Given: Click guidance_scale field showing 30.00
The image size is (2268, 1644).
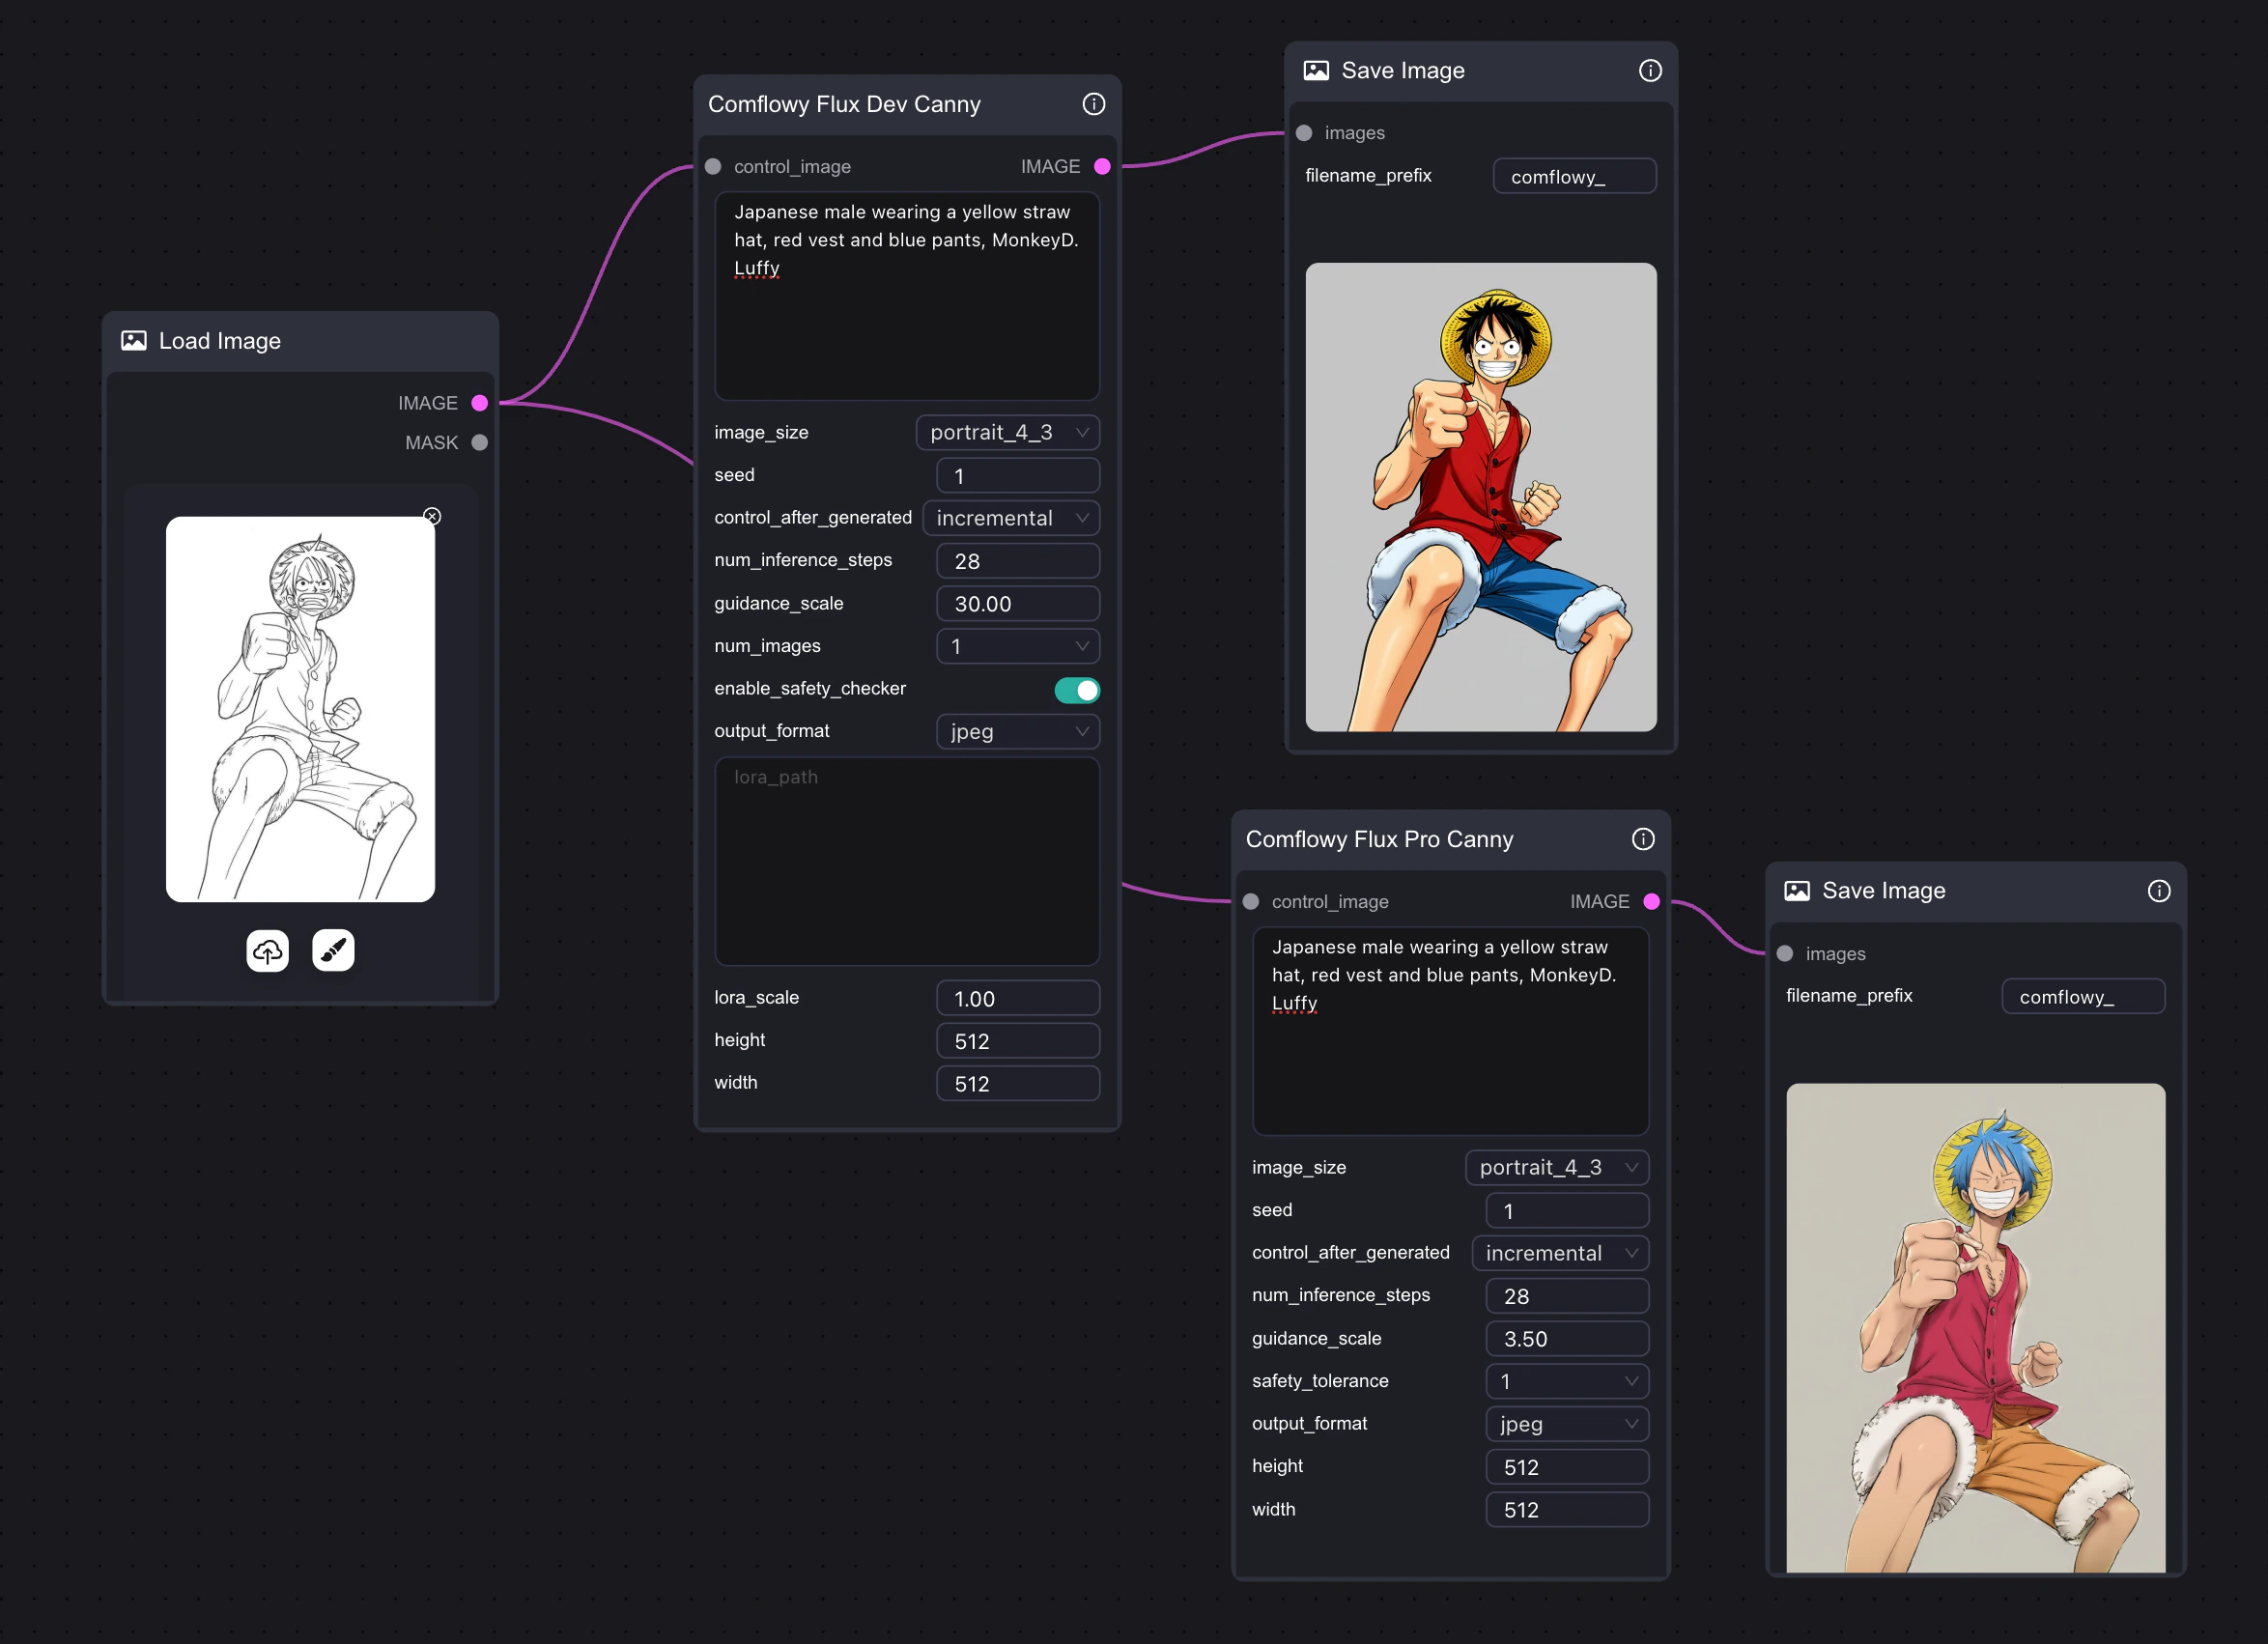Looking at the screenshot, I should click(x=1017, y=604).
